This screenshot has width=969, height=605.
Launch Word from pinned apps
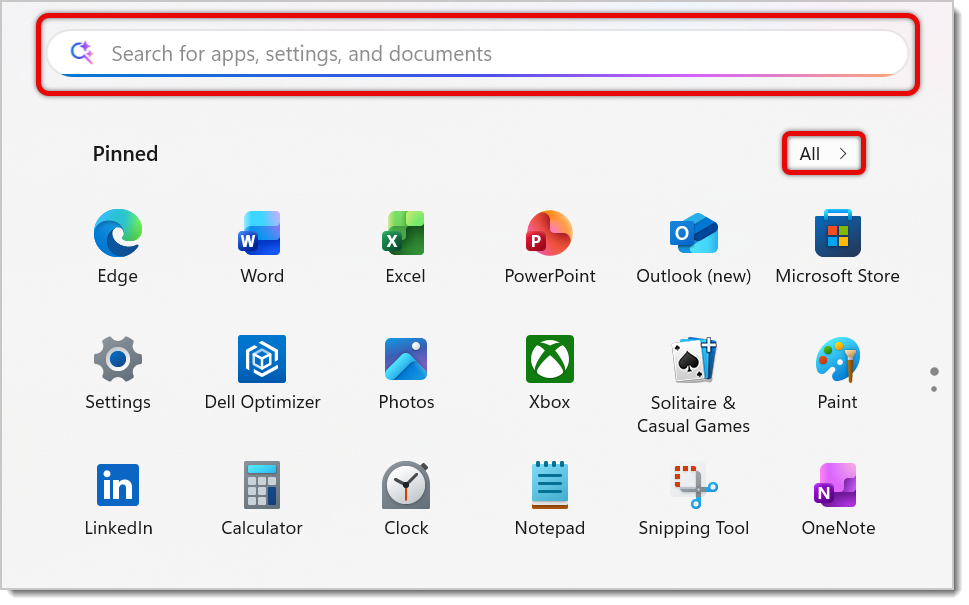point(262,246)
